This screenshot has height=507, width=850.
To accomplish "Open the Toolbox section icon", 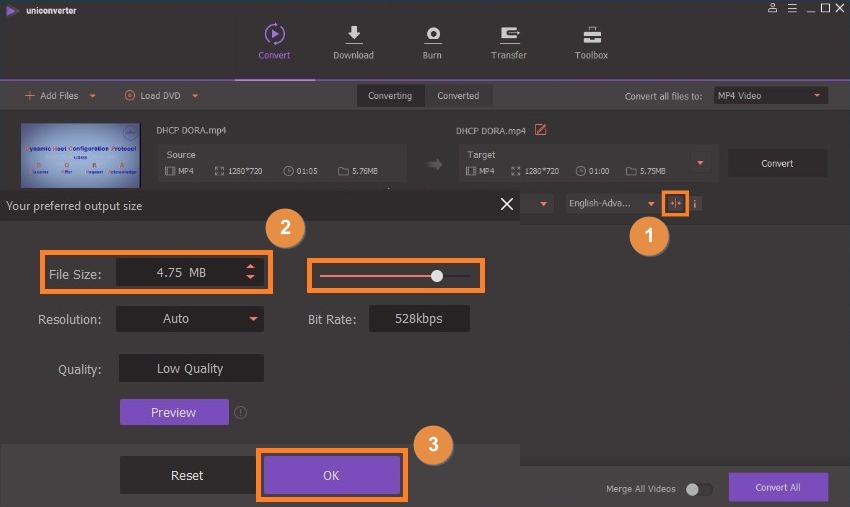I will click(x=591, y=34).
